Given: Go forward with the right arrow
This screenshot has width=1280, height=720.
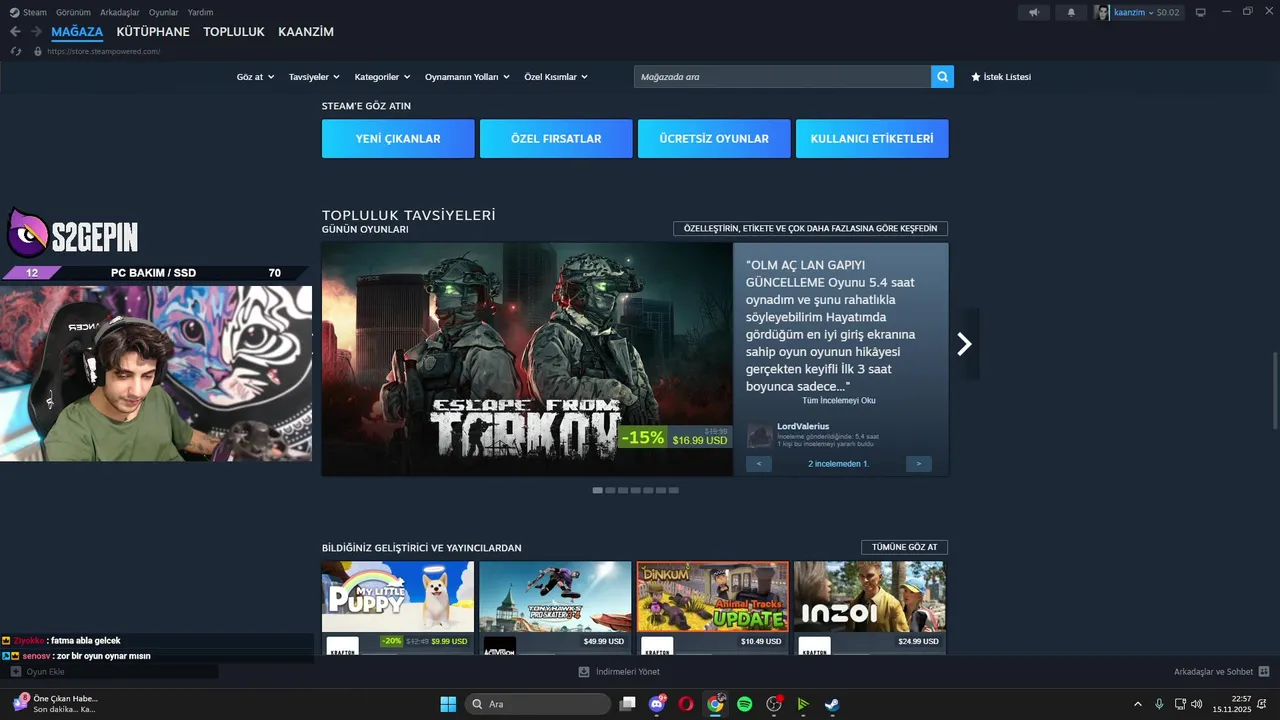Looking at the screenshot, I should point(36,32).
